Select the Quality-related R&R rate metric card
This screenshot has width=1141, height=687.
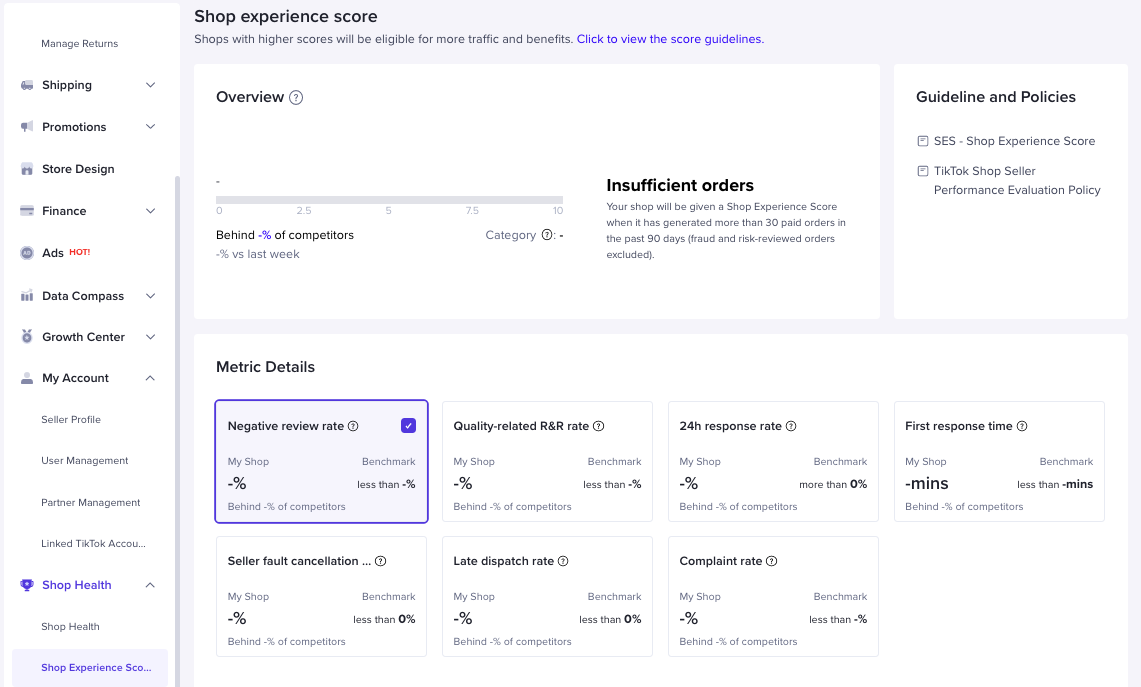click(547, 461)
